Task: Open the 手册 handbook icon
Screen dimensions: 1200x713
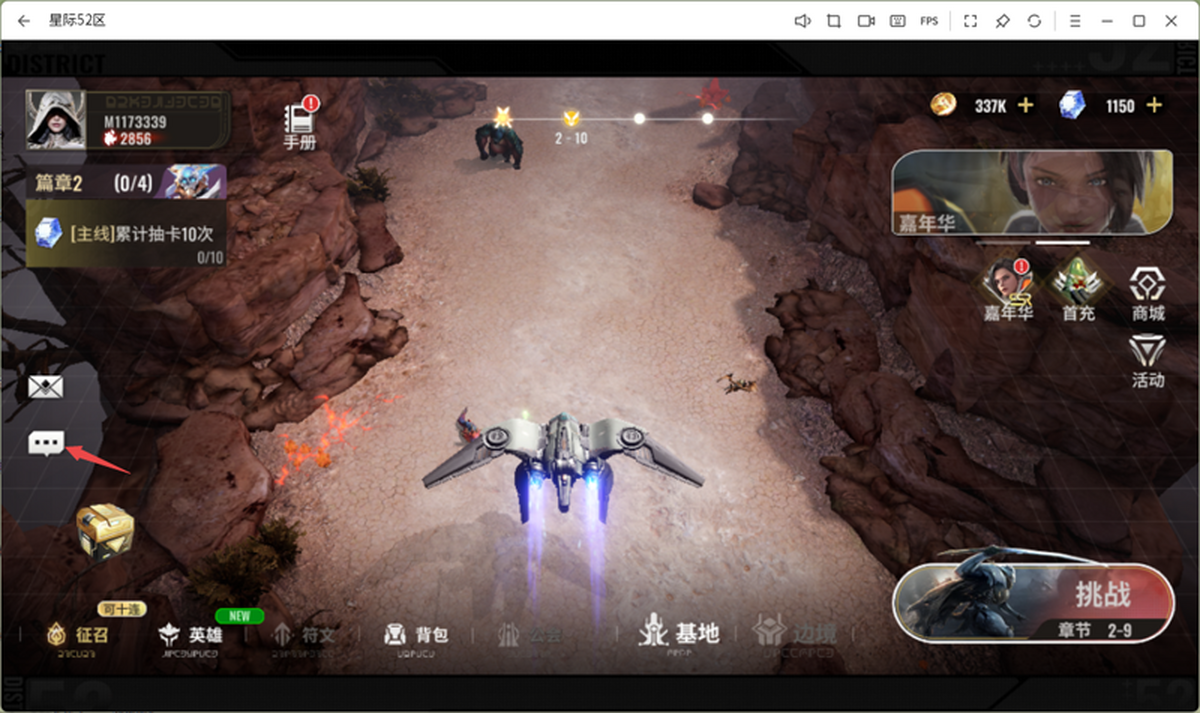Action: click(300, 124)
